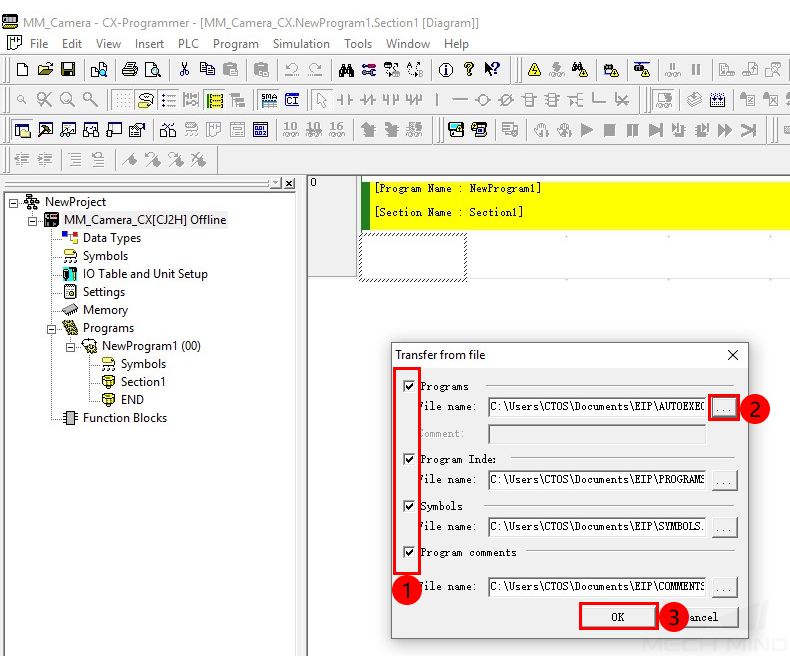Image resolution: width=790 pixels, height=656 pixels.
Task: Insert a new closed coil symbol
Action: pos(506,100)
